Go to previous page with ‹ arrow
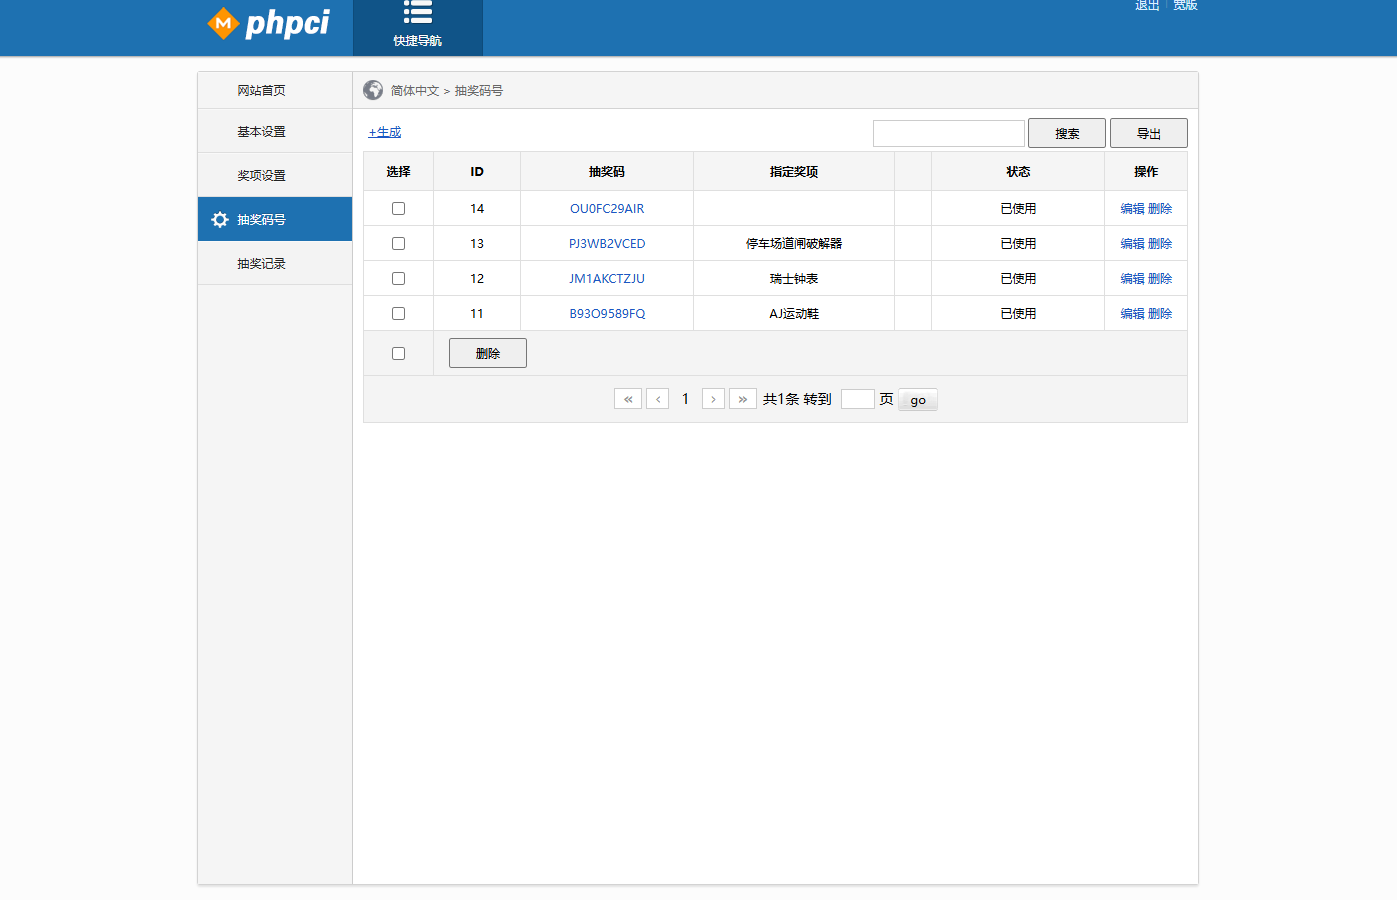Viewport: 1397px width, 900px height. click(658, 398)
